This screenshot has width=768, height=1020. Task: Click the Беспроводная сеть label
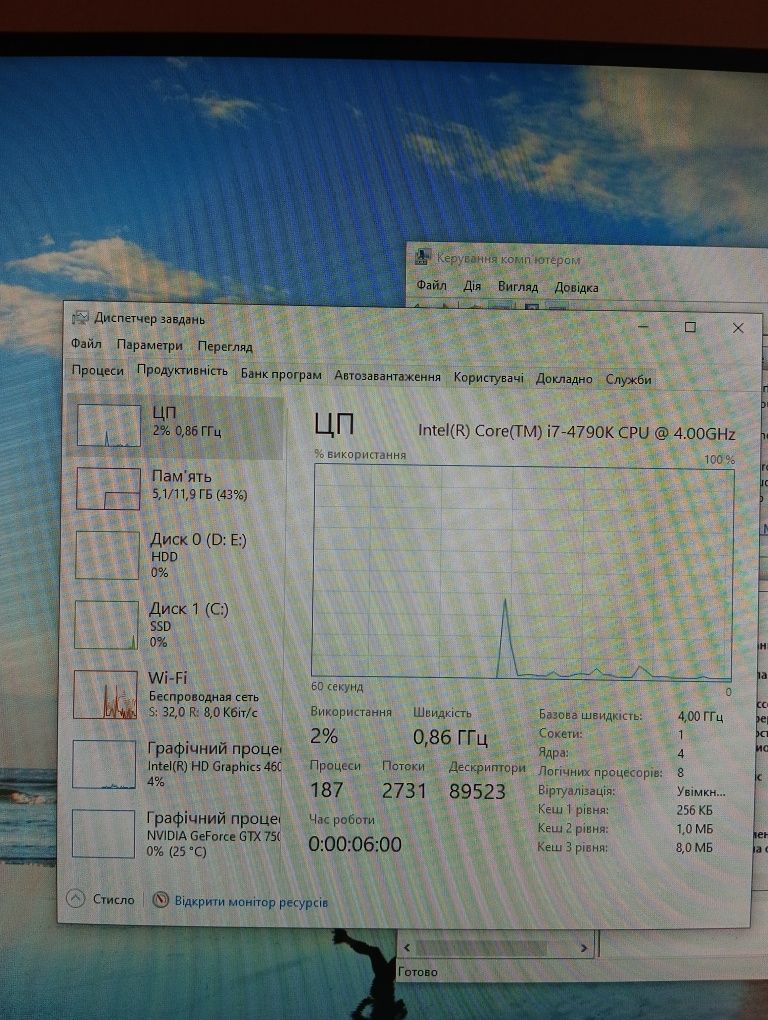204,696
